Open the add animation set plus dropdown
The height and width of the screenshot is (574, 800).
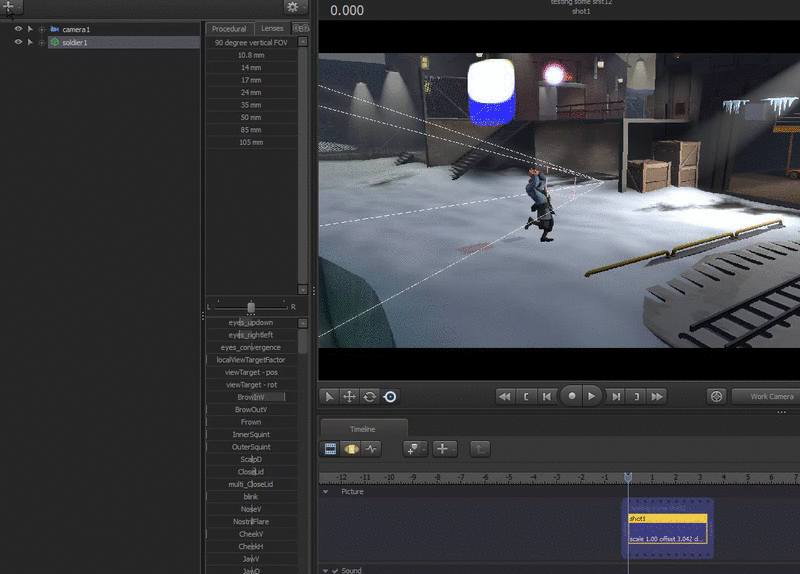click(9, 8)
